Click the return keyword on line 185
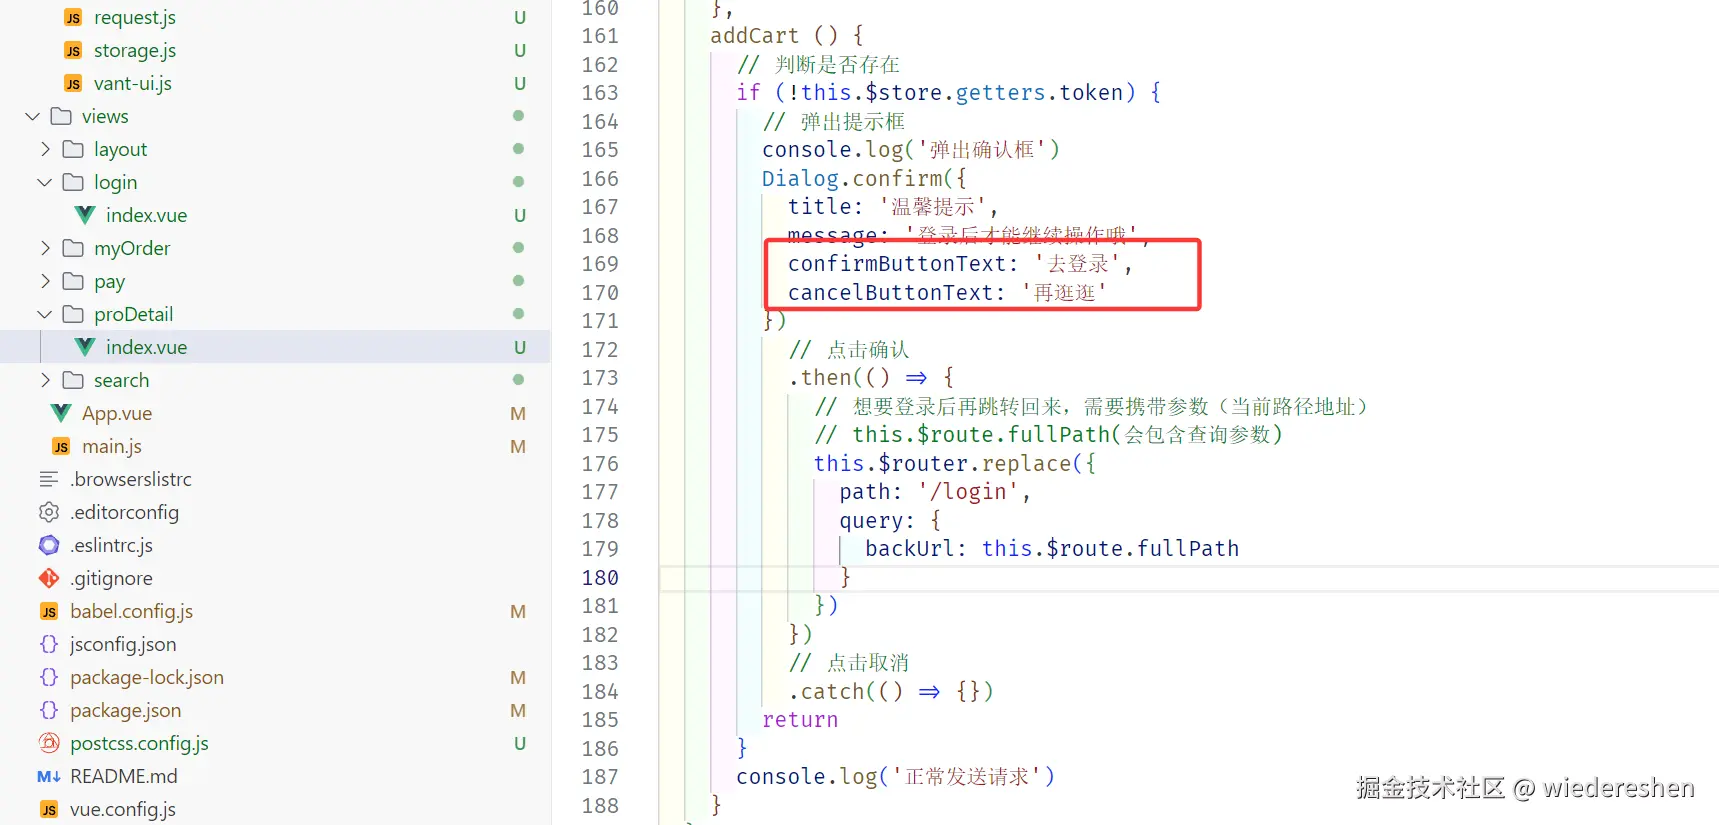The width and height of the screenshot is (1719, 825). [x=800, y=720]
